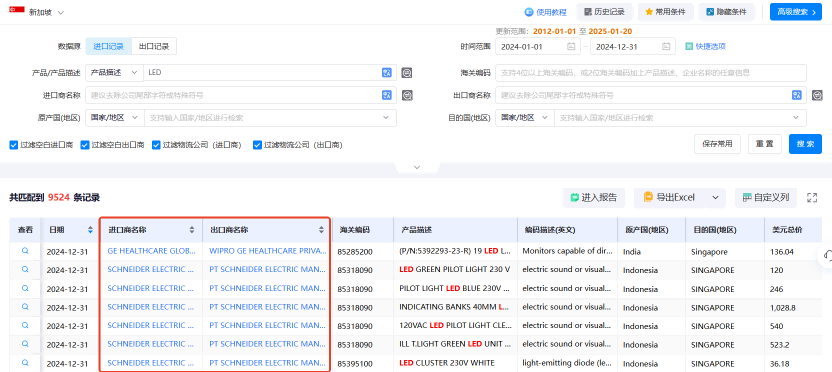Click the 重置 reset button

tap(765, 144)
